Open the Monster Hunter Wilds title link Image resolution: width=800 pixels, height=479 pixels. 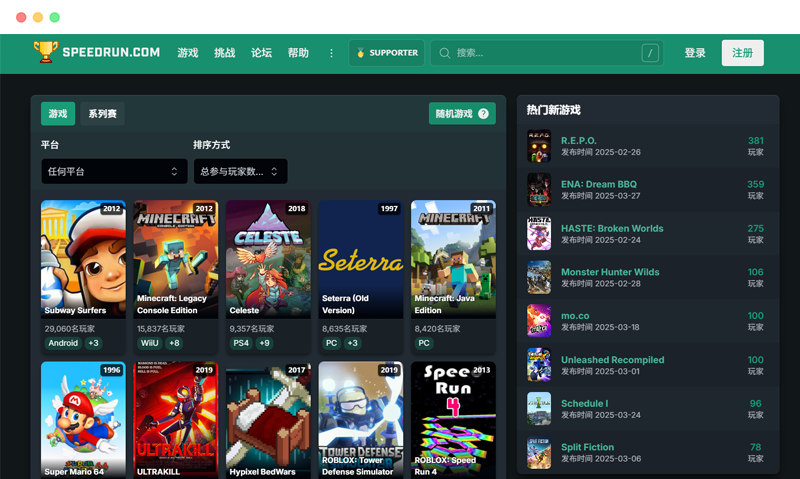click(x=610, y=272)
